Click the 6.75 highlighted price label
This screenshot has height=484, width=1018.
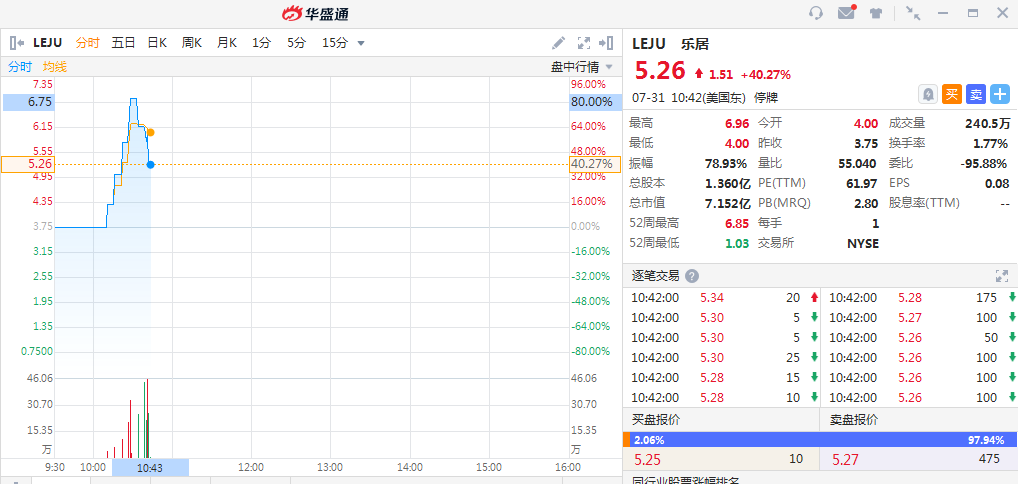point(29,102)
